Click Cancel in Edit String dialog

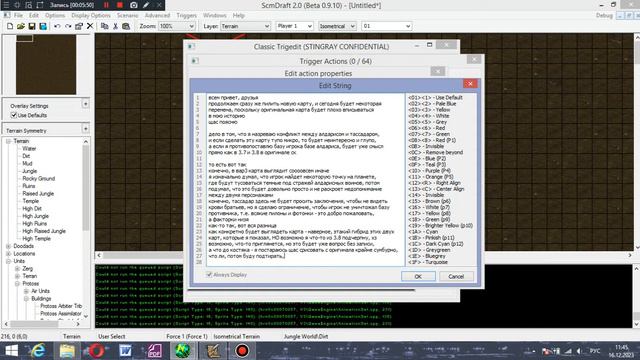(x=456, y=276)
